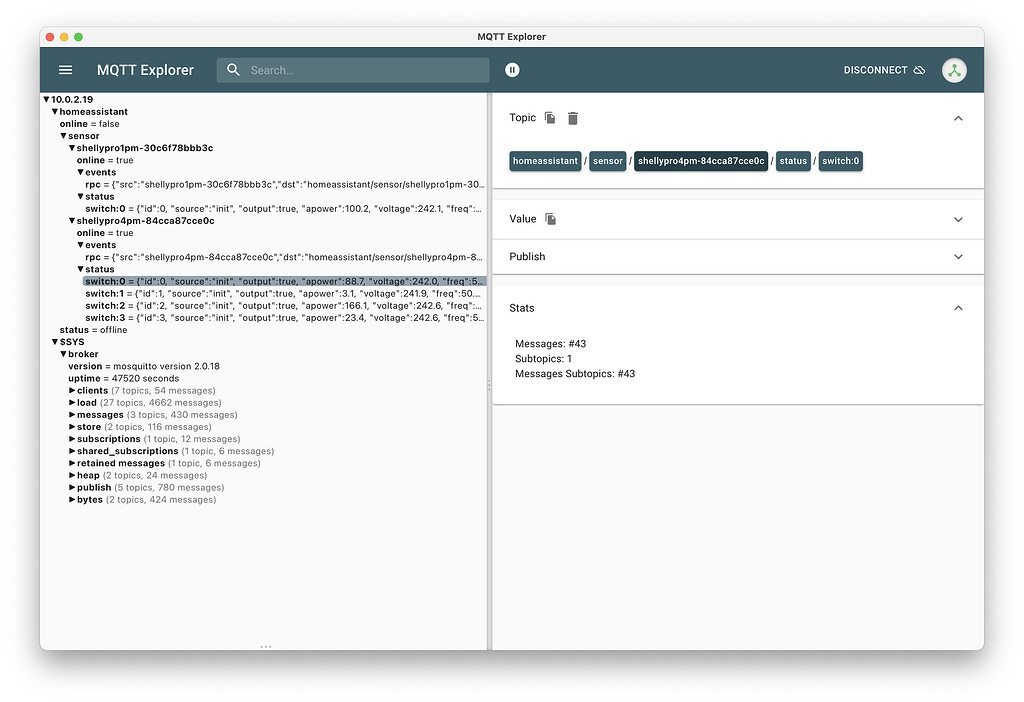Expand the clients topic node
The image size is (1024, 702).
[72, 391]
